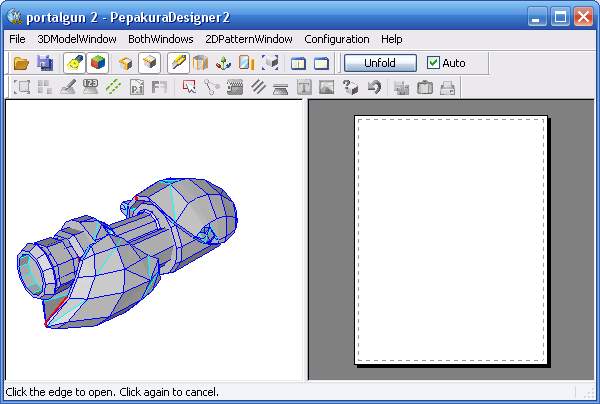Click the paste clipboard icon
The width and height of the screenshot is (600, 404).
point(425,87)
